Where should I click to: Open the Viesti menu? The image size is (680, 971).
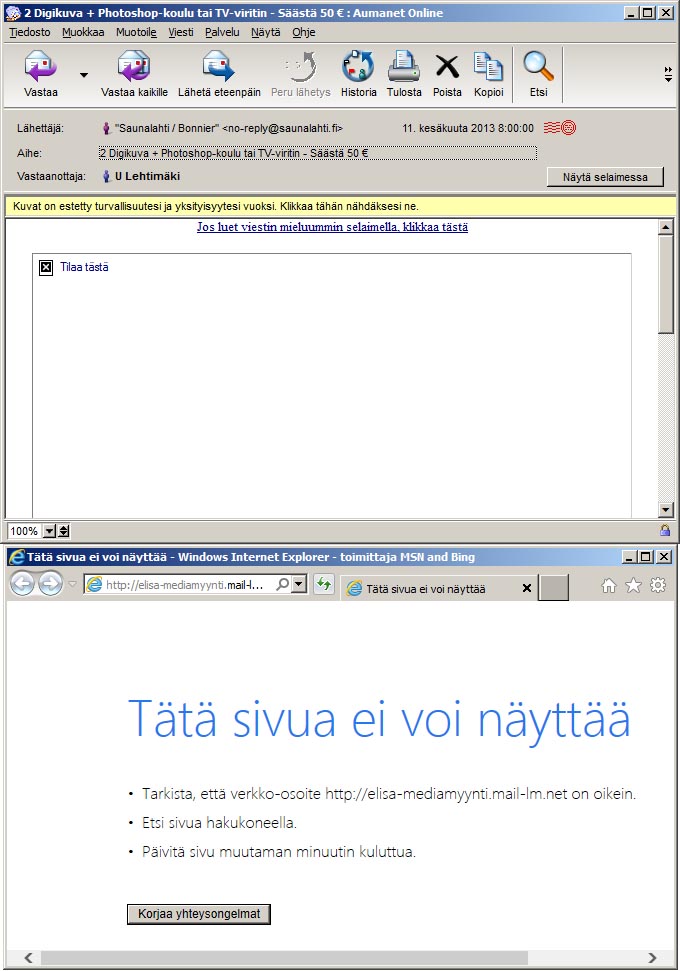pyautogui.click(x=181, y=32)
